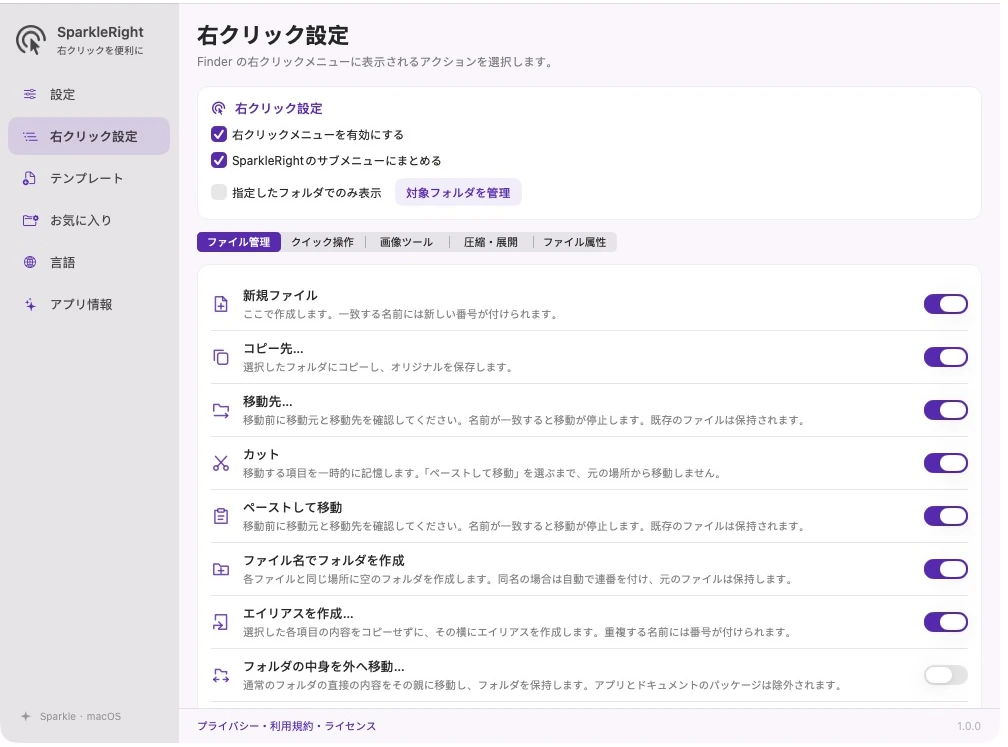Click the 新規ファイル row title
1008x747 pixels.
[x=280, y=296]
